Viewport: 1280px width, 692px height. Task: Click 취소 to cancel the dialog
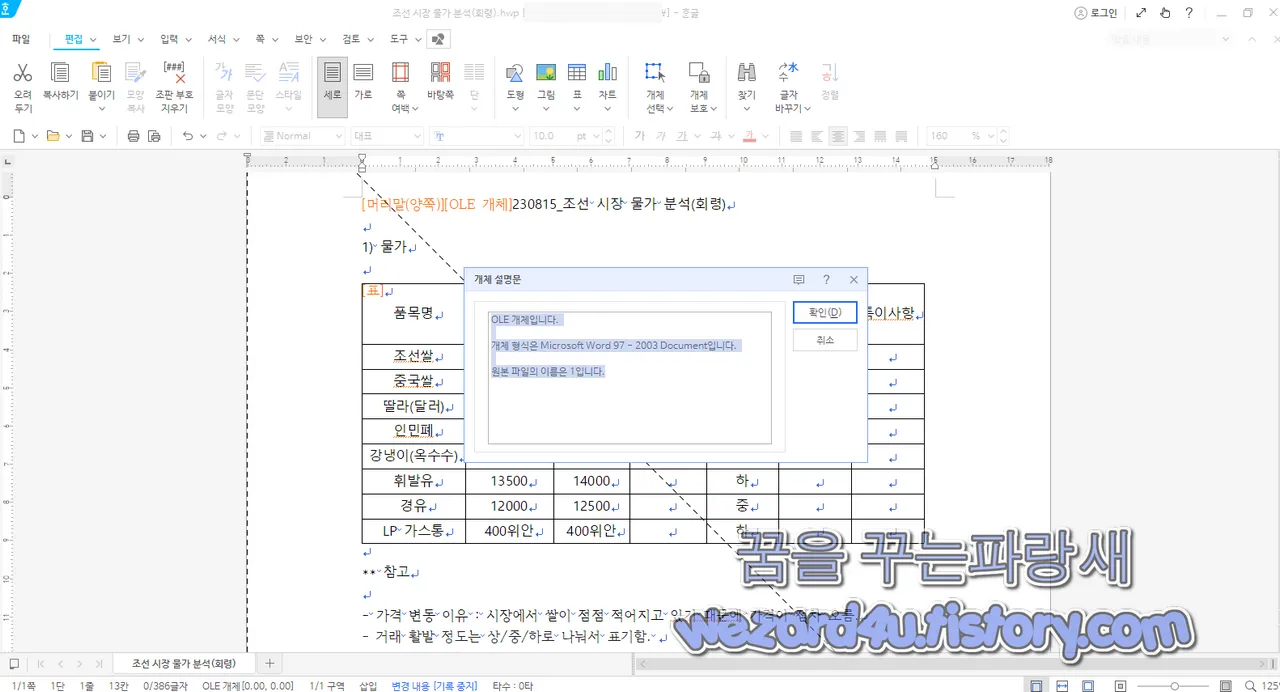click(825, 340)
